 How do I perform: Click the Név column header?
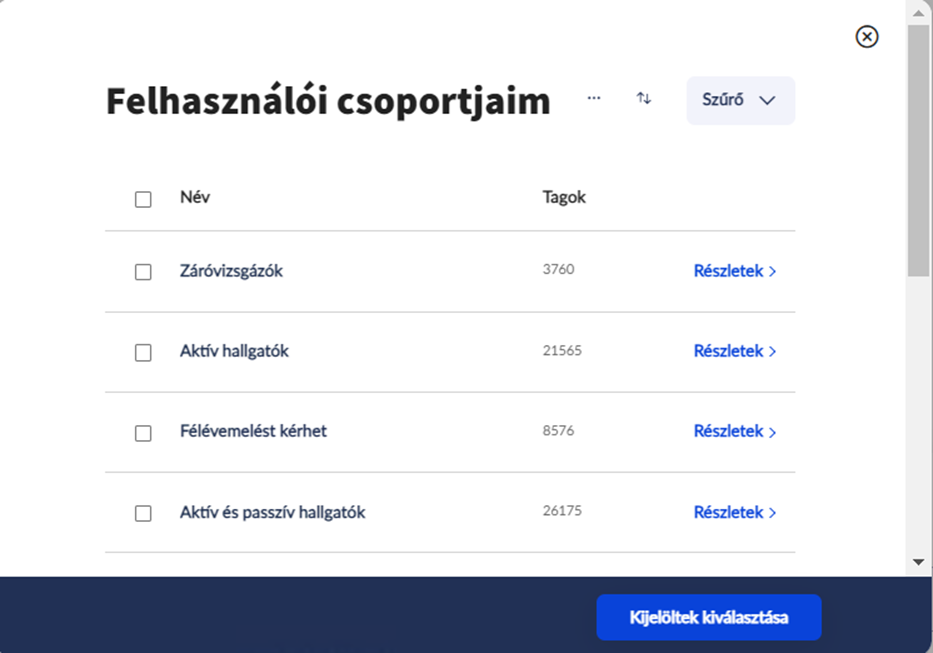coord(195,197)
